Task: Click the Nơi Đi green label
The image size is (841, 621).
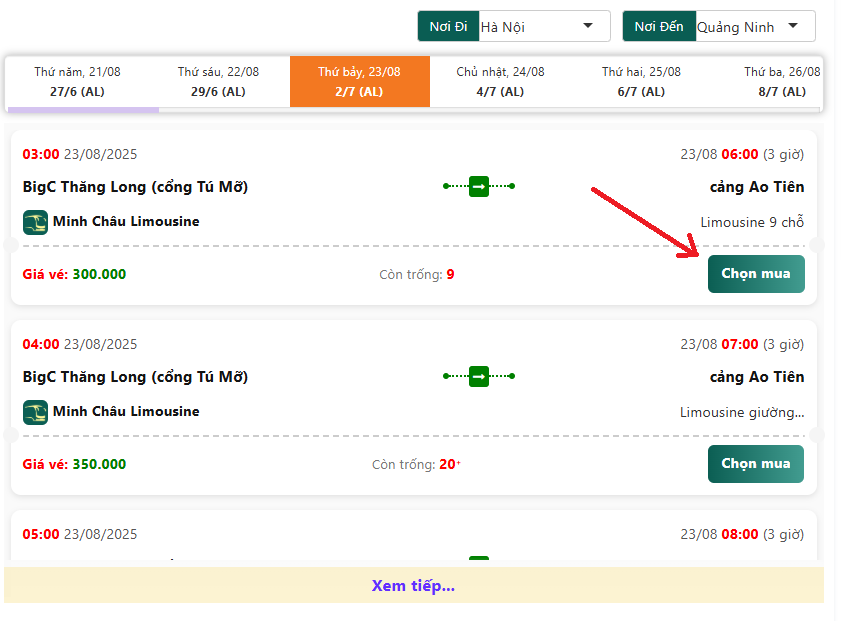Action: pos(448,26)
